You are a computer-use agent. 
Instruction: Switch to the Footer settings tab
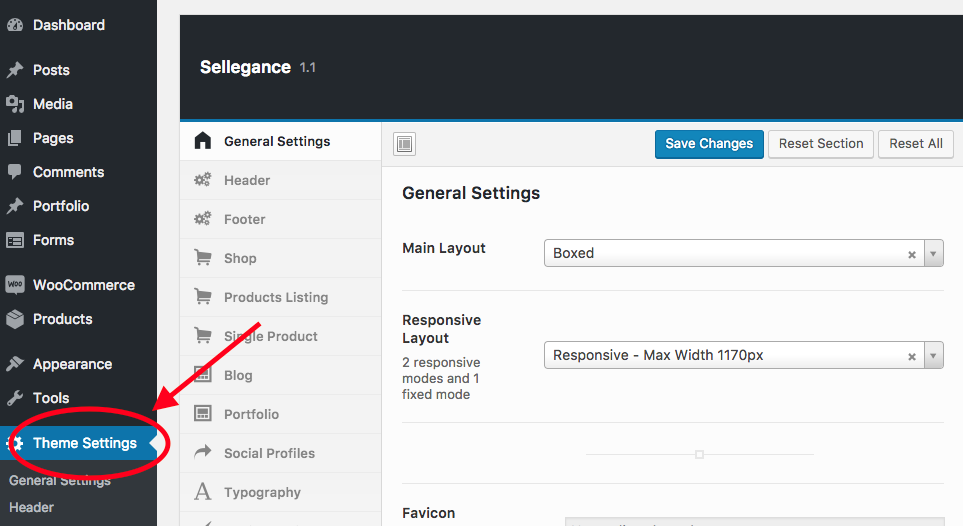pos(281,219)
